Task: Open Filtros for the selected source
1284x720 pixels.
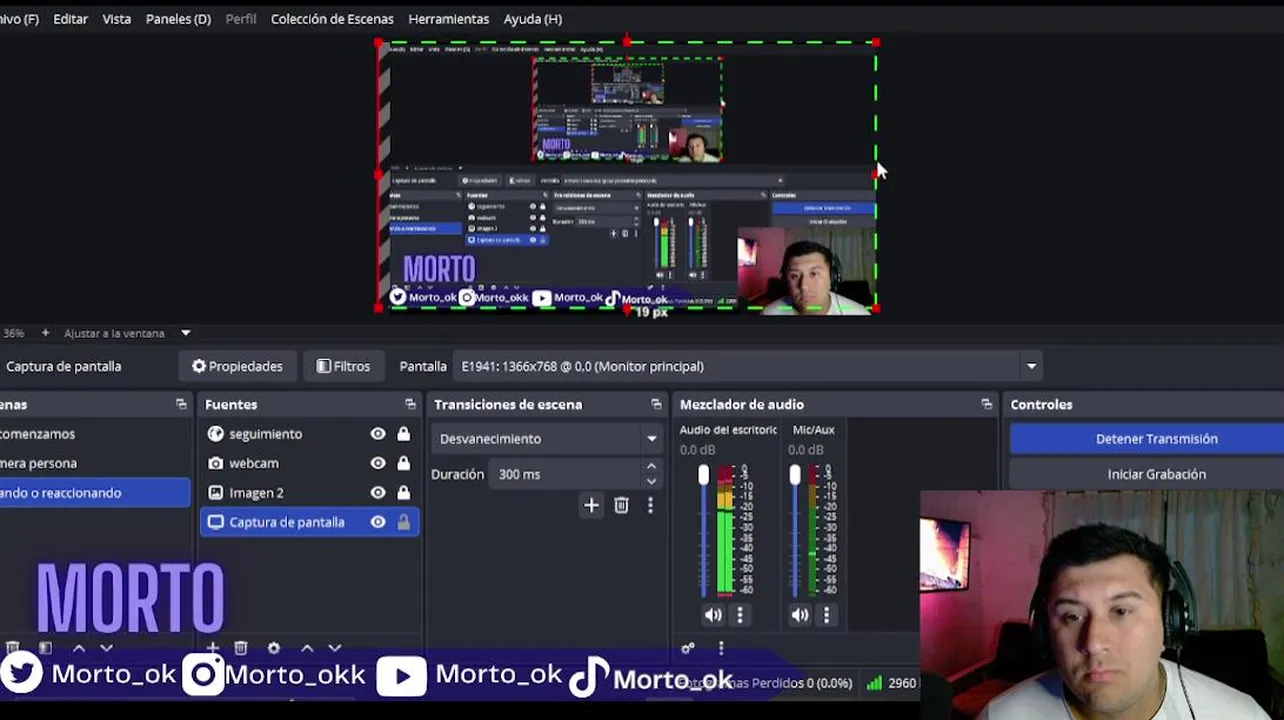Action: tap(343, 366)
